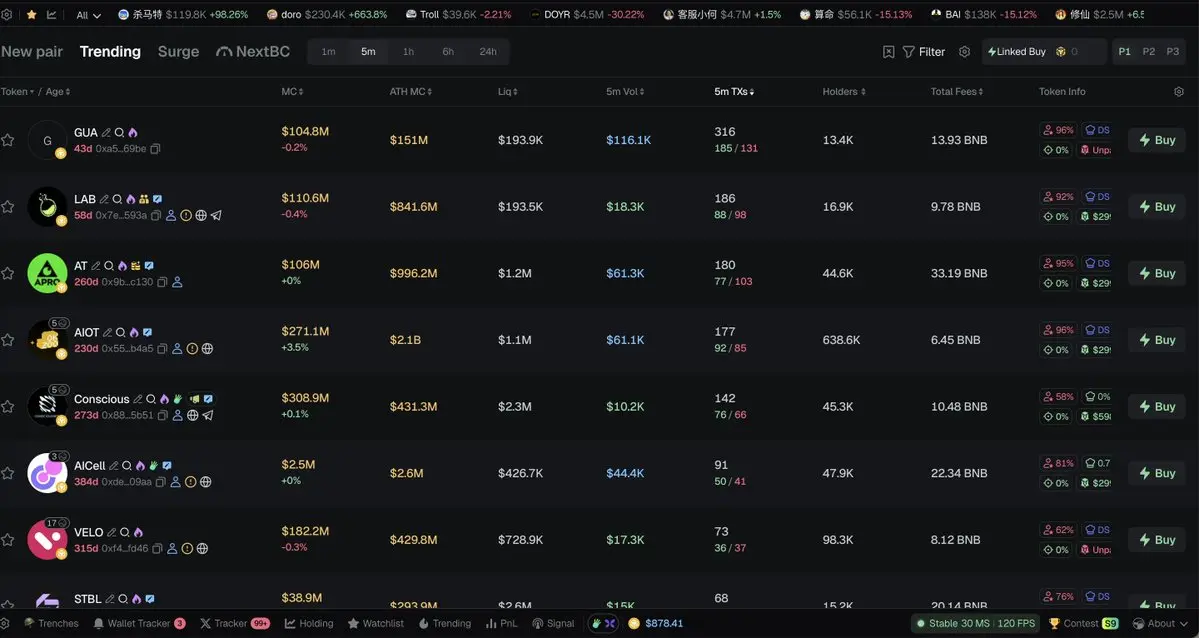
Task: Open the AT token logo
Action: click(47, 273)
